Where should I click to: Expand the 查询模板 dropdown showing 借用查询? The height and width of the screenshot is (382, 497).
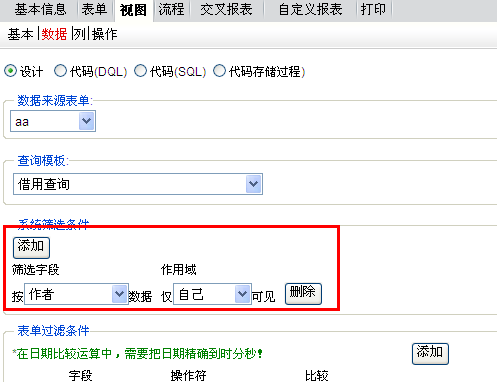138,184
